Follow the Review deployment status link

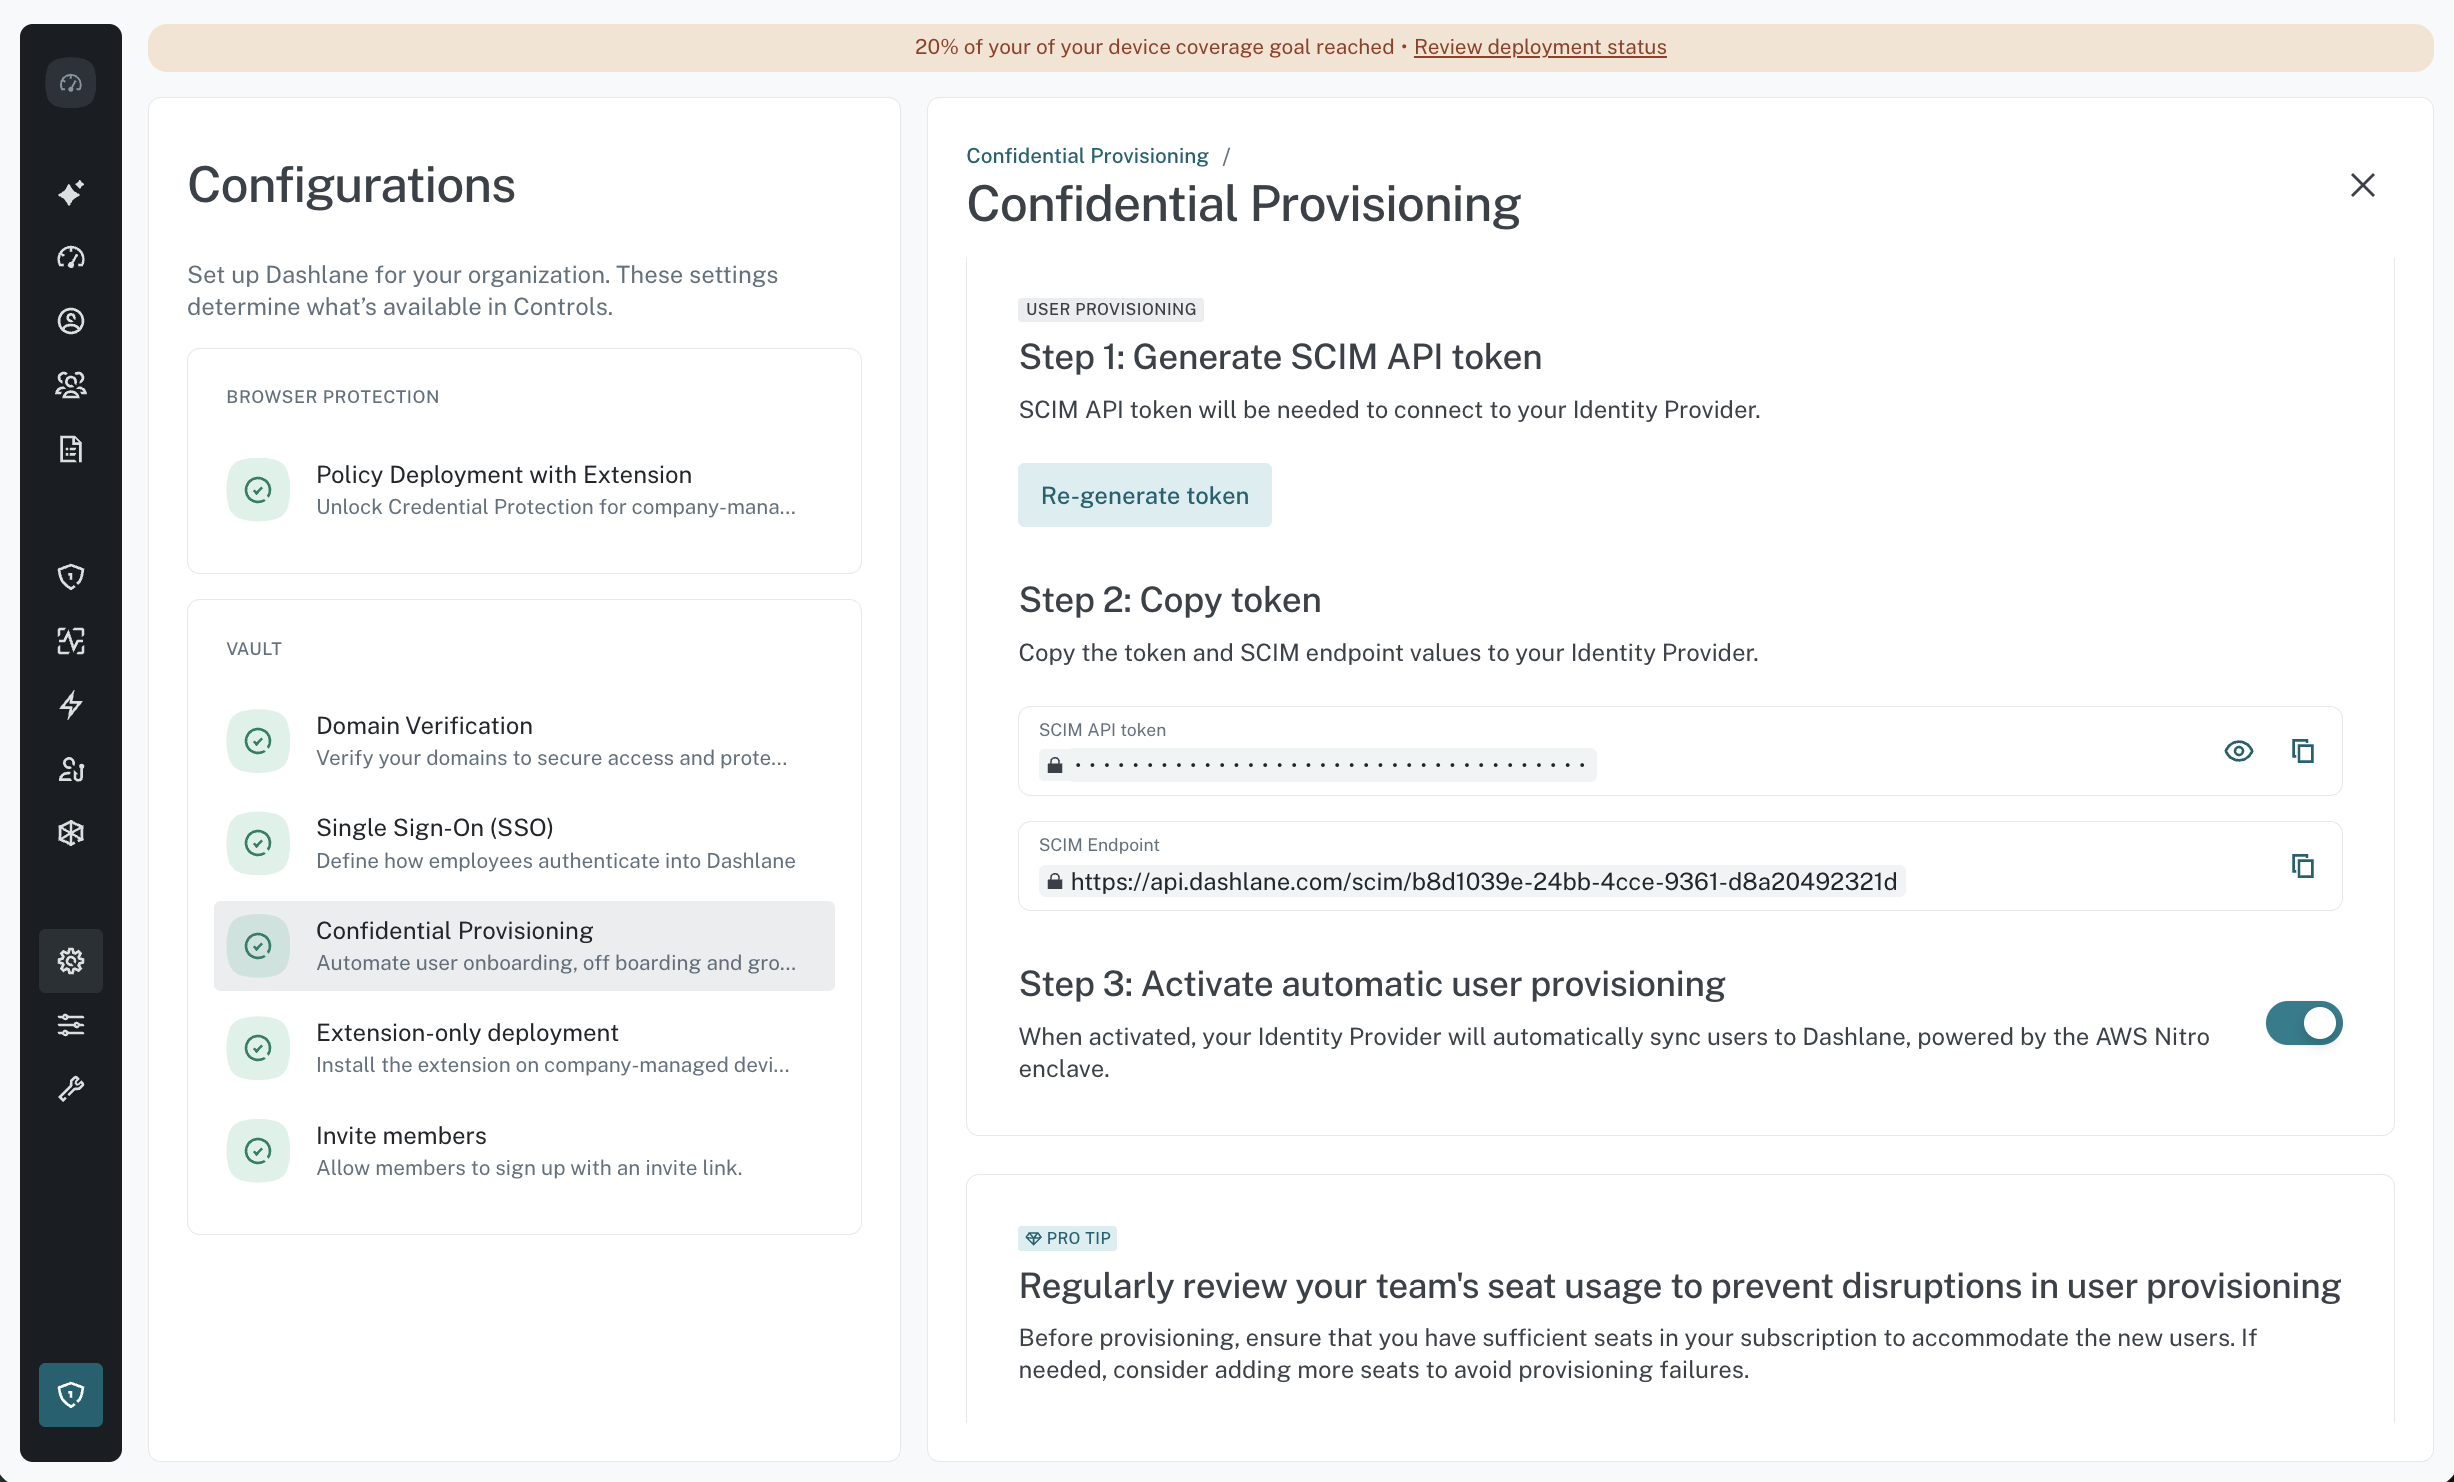1540,47
